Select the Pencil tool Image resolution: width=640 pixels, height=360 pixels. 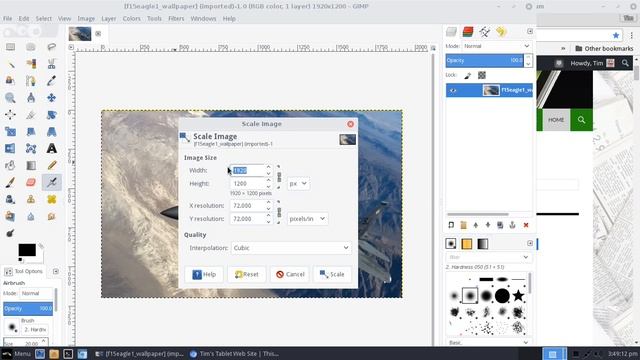click(51, 165)
